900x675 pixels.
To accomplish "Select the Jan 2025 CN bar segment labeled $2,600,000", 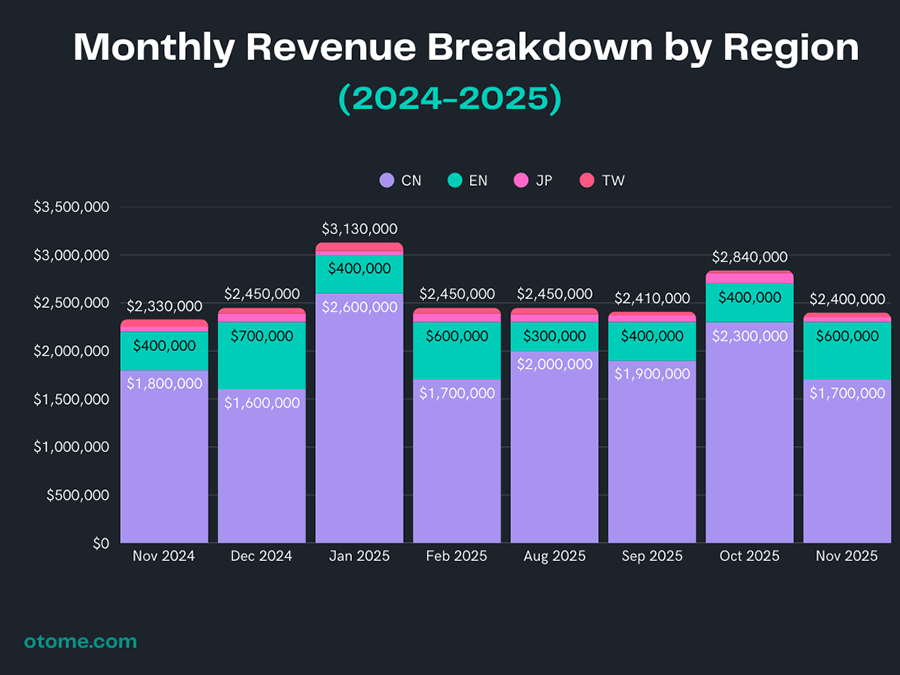I will point(359,420).
